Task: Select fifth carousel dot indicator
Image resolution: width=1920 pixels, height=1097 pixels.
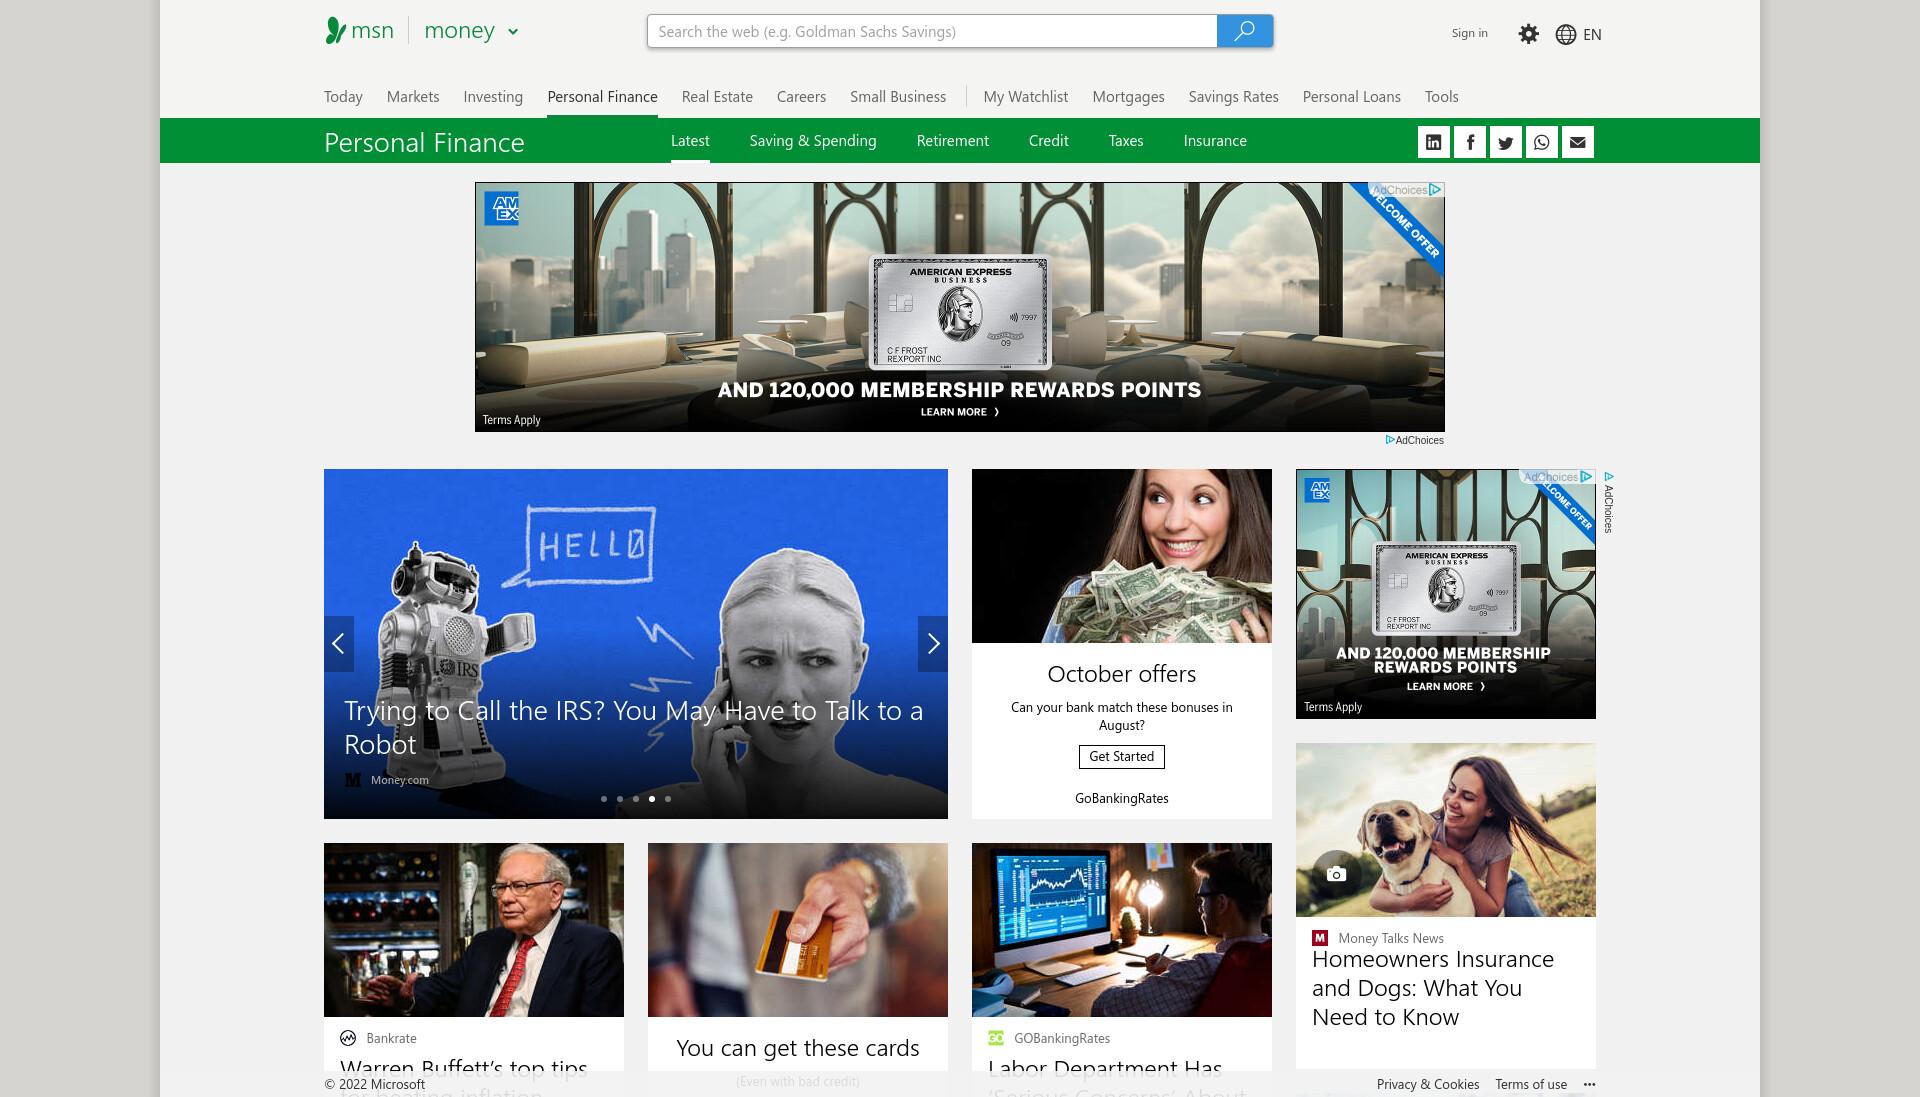Action: tap(668, 799)
